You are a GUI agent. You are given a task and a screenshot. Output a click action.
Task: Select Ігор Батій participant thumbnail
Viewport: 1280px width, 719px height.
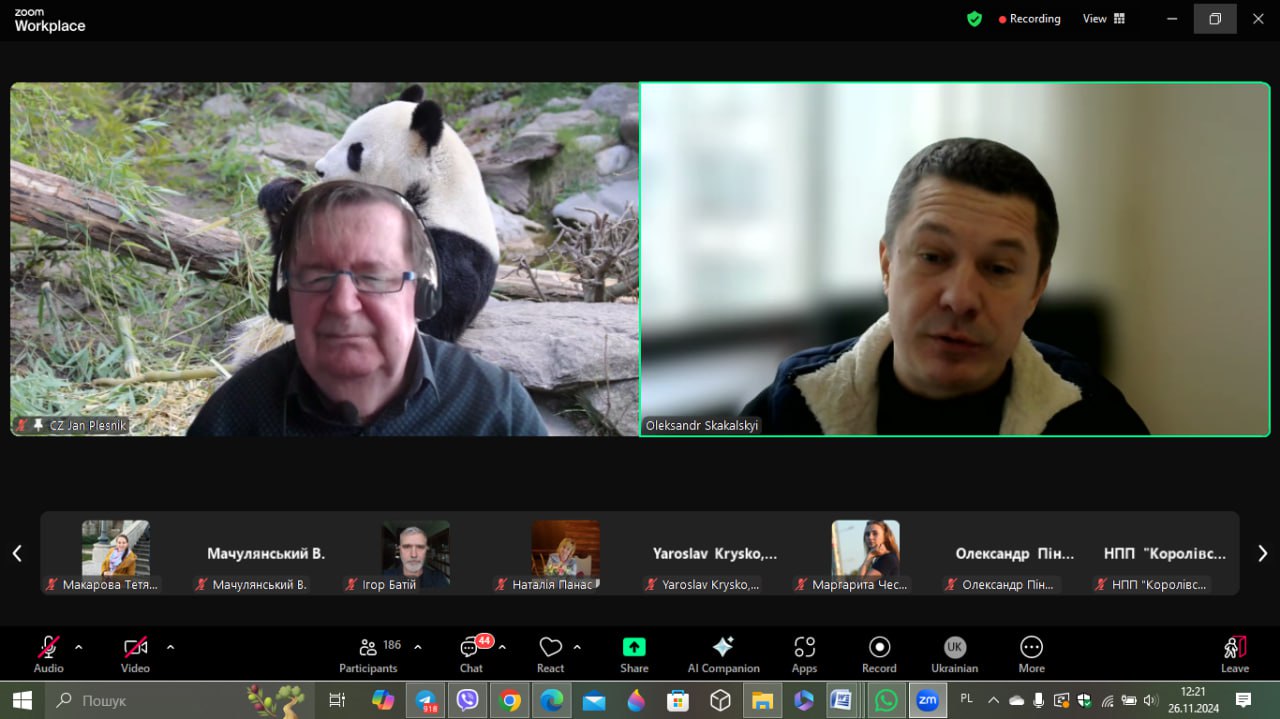[415, 555]
